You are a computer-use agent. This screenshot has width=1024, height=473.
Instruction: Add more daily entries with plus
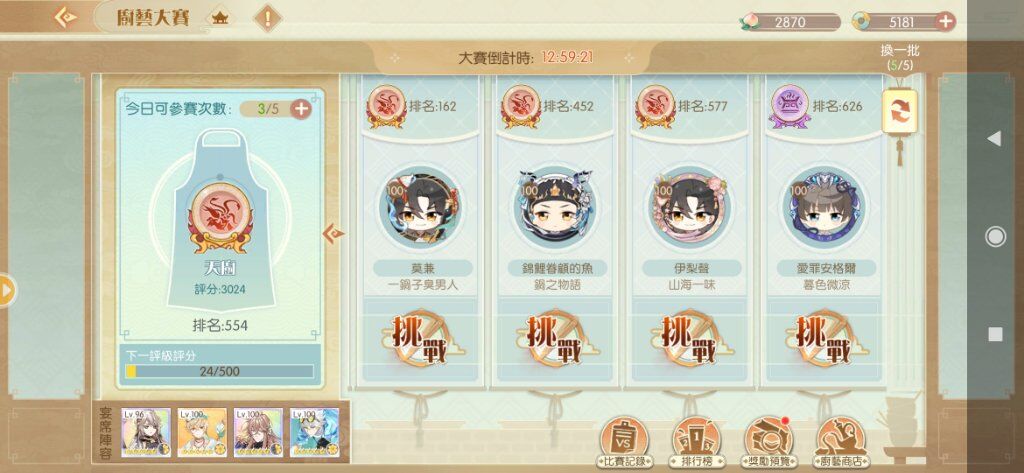pyautogui.click(x=300, y=109)
